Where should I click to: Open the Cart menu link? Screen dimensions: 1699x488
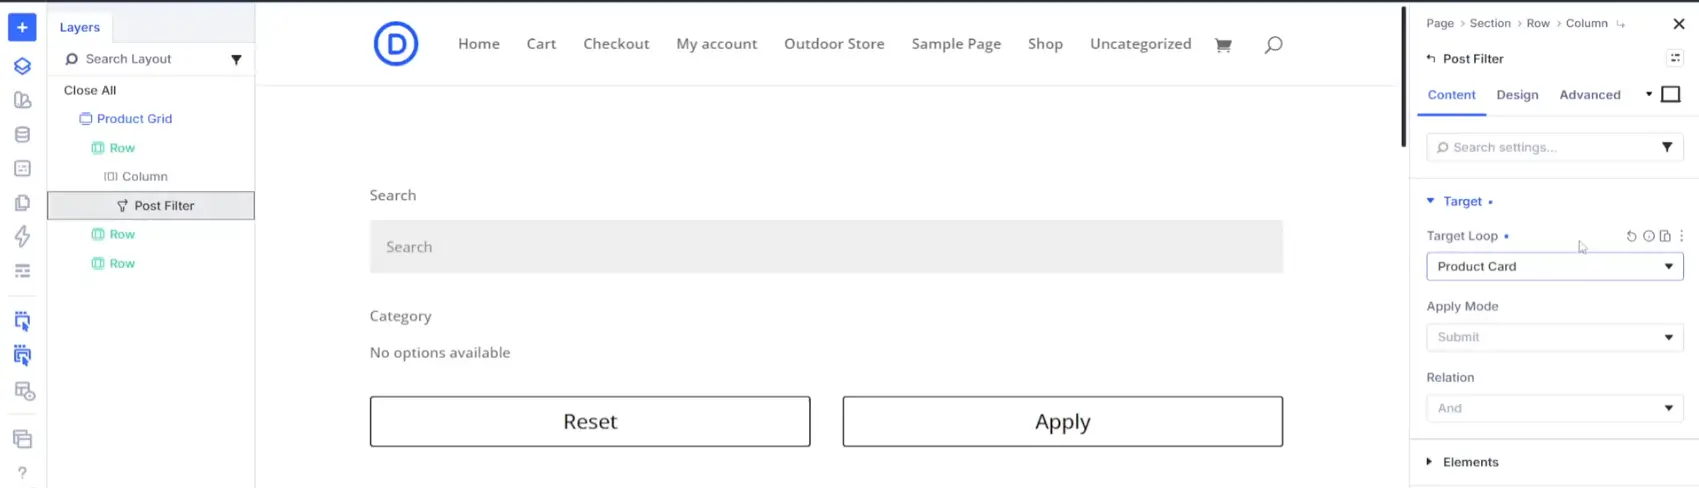pyautogui.click(x=541, y=44)
